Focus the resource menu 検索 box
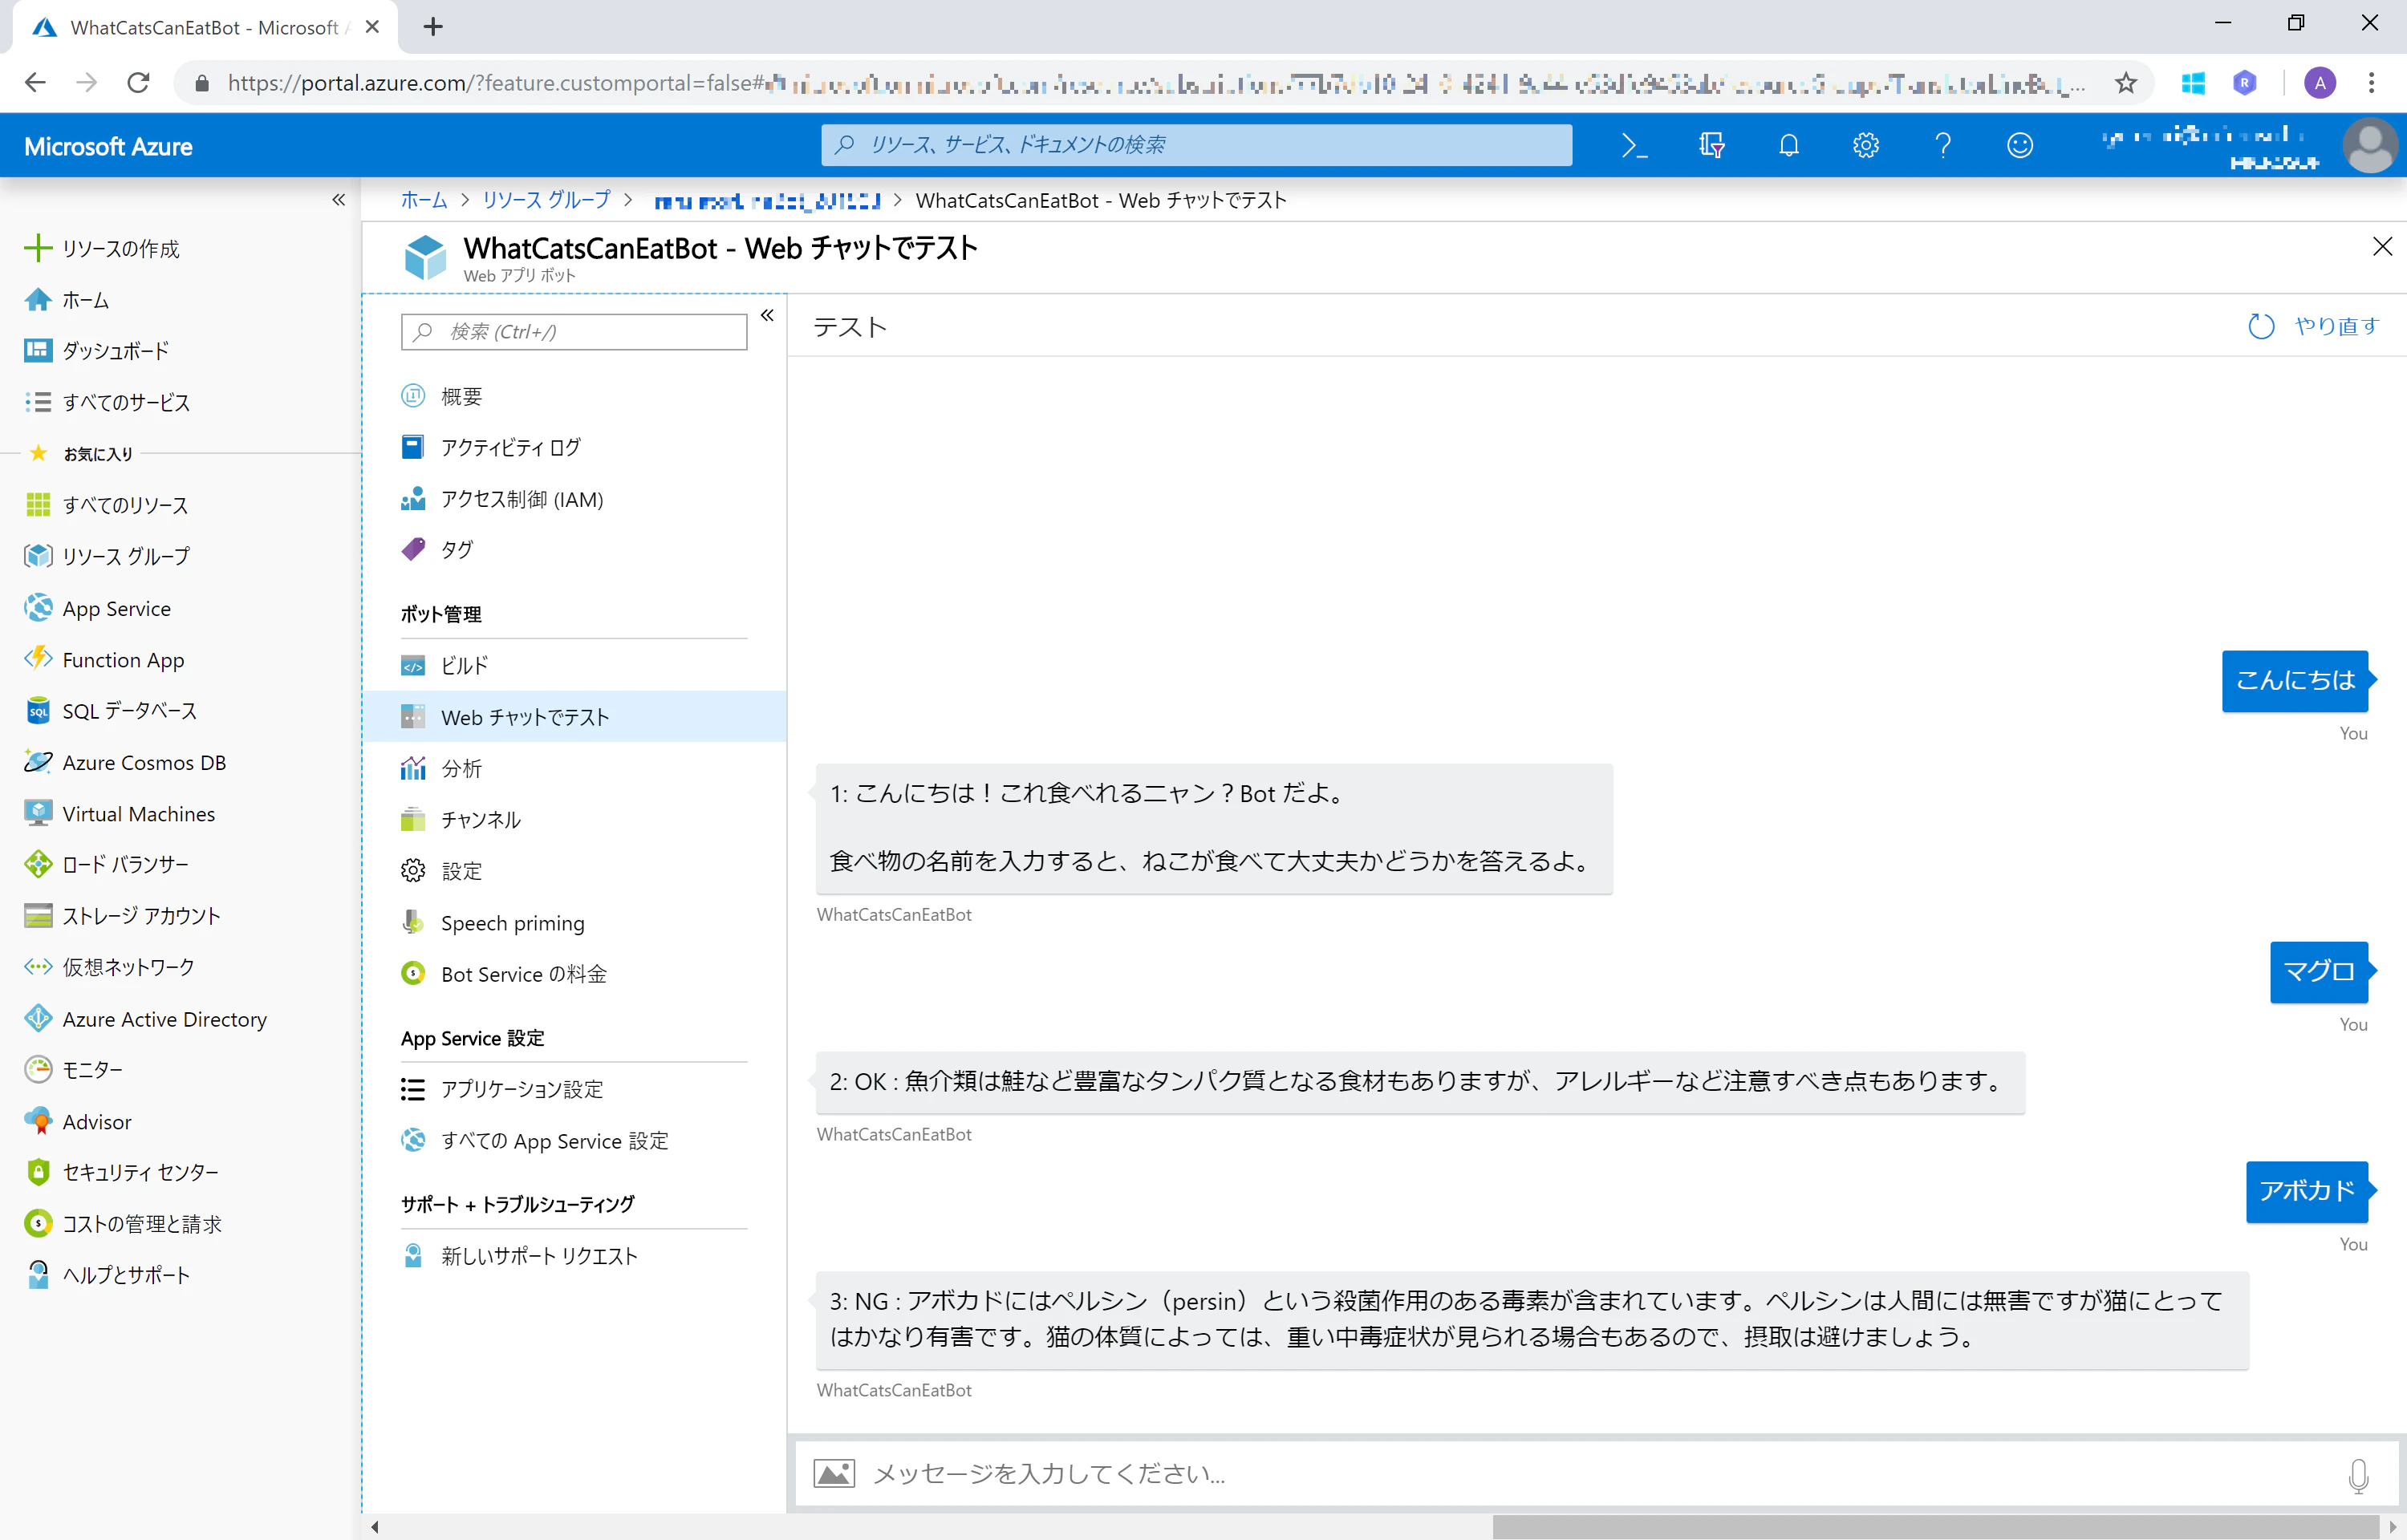The image size is (2407, 1540). pos(574,332)
